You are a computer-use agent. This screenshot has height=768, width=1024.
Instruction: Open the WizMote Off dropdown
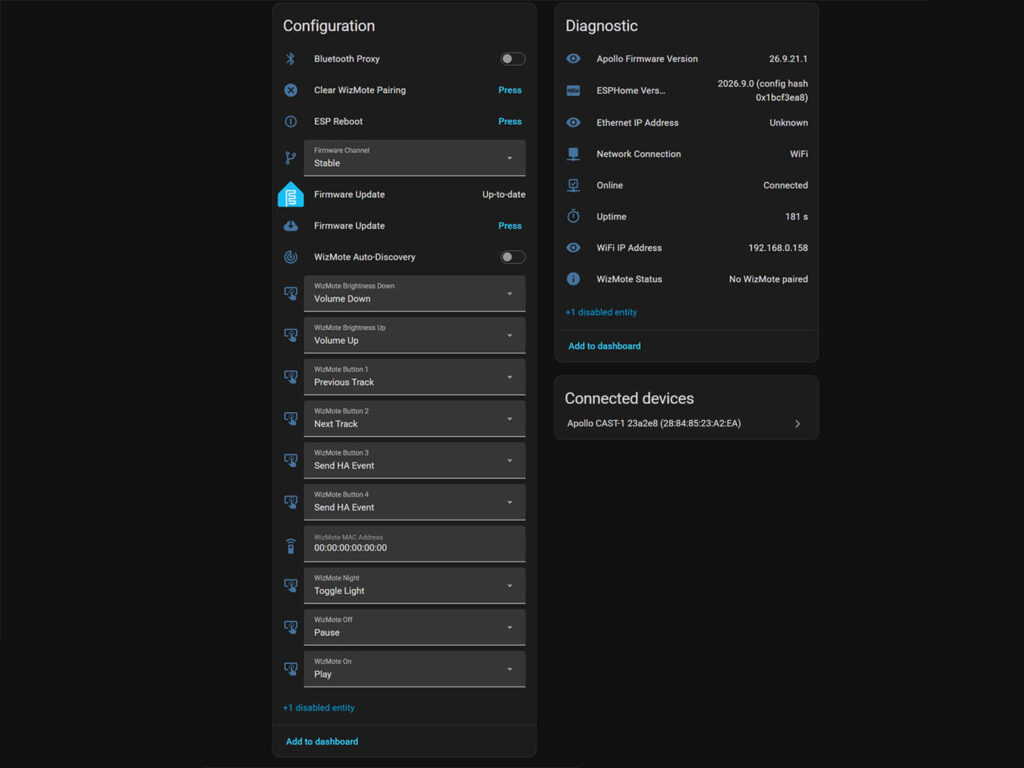pos(415,628)
